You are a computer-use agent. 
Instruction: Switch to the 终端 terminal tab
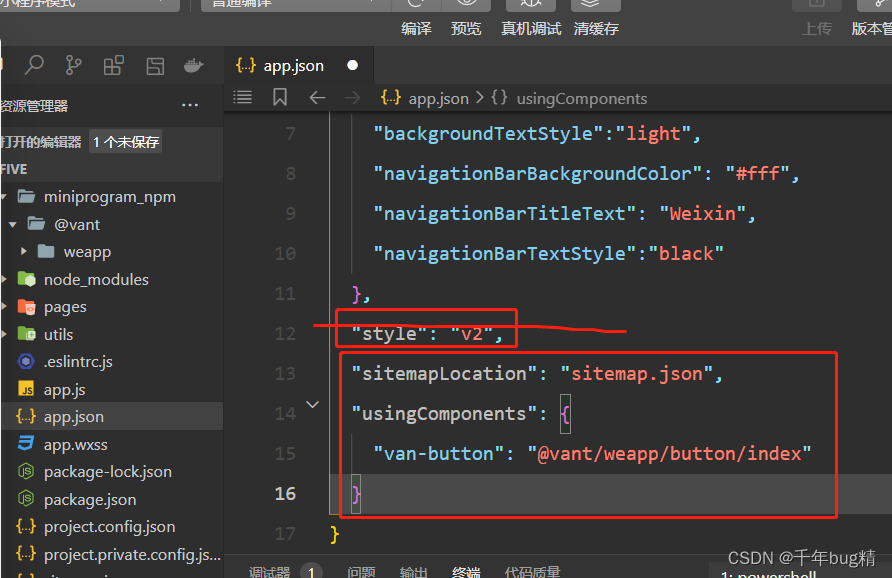tap(466, 572)
